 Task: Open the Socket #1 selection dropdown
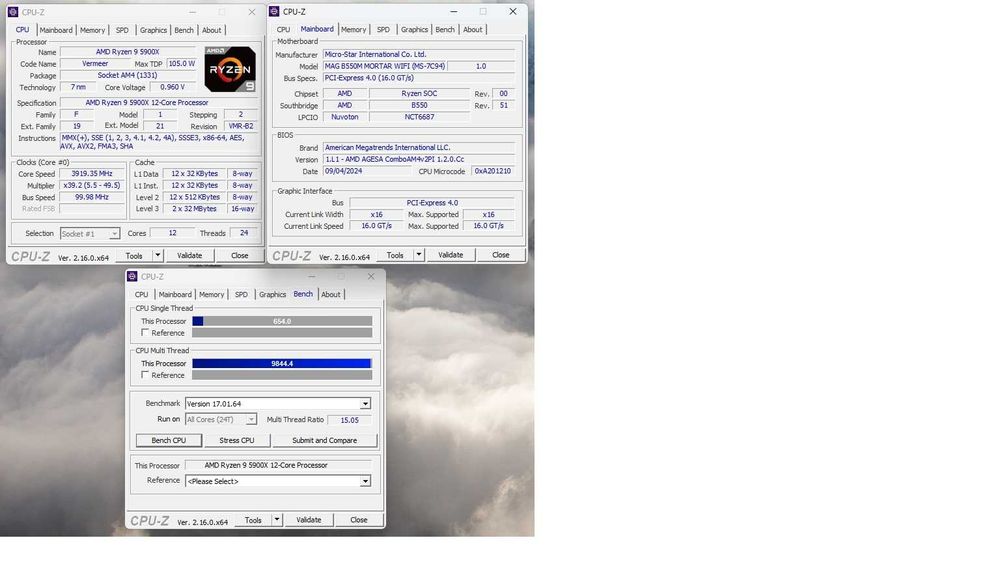(114, 233)
